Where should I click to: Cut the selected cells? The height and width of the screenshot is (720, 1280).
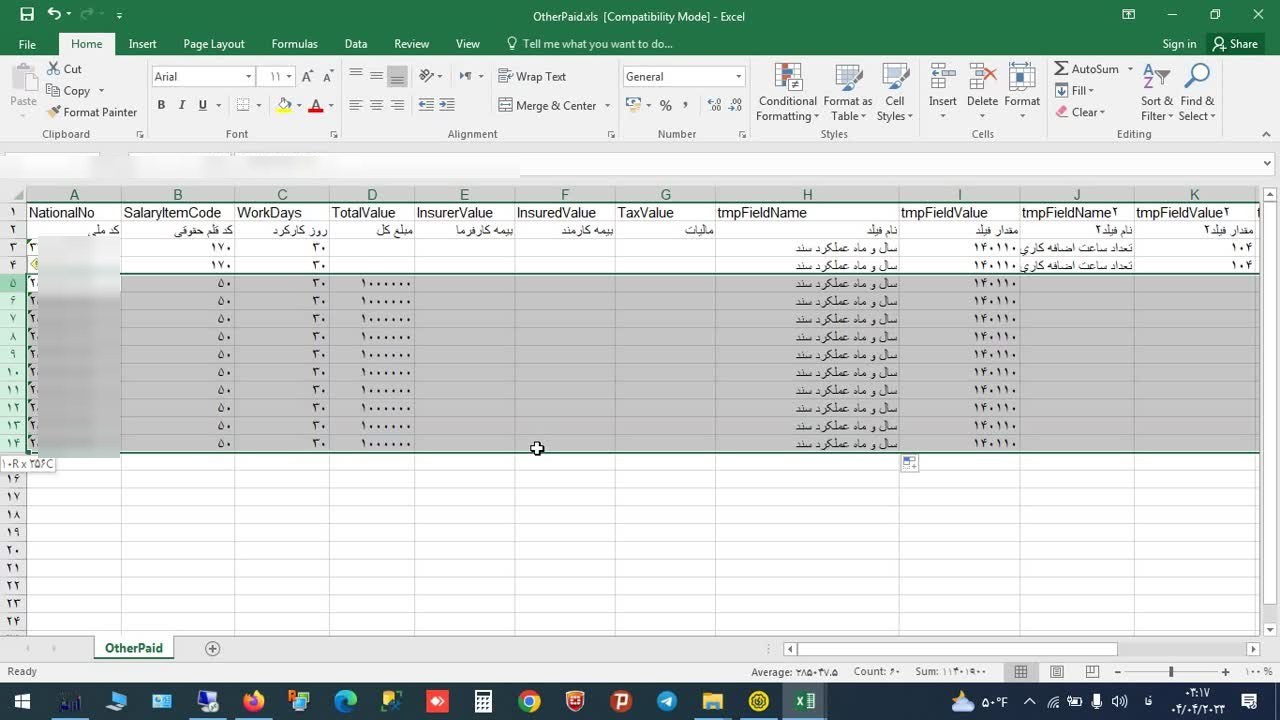[x=65, y=69]
